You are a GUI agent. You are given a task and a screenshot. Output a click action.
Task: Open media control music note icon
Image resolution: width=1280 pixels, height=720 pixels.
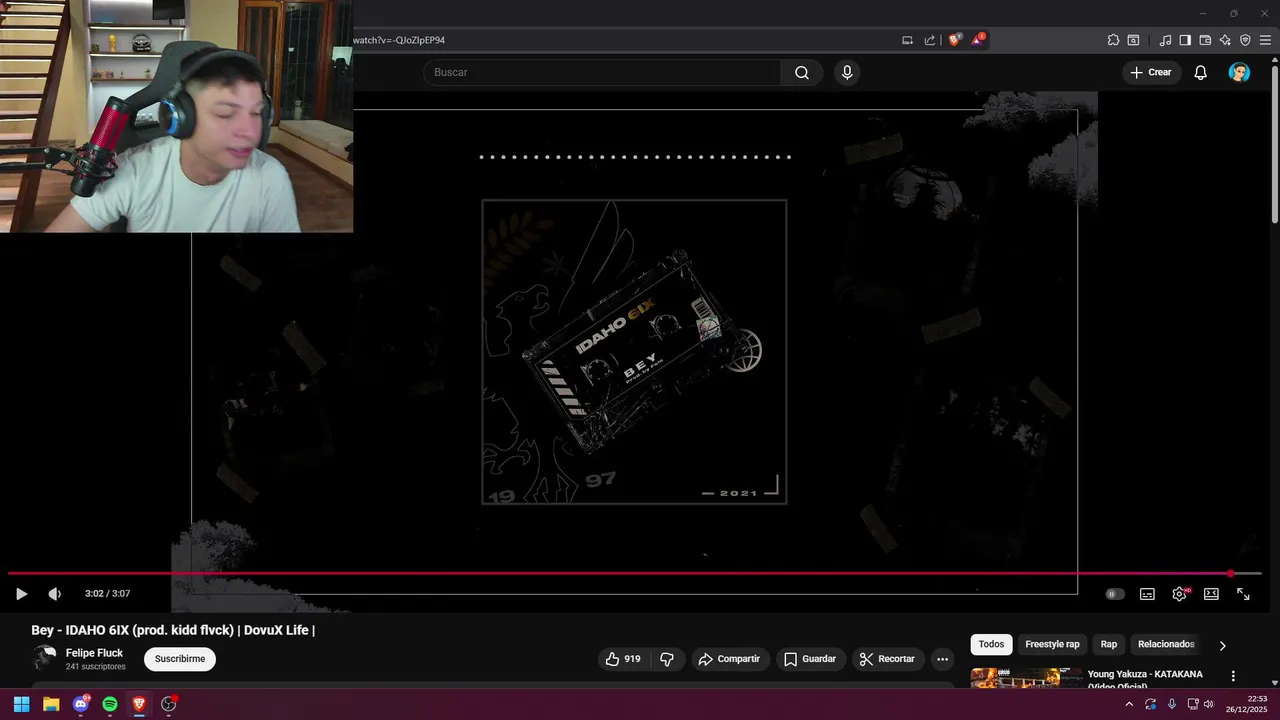click(x=1165, y=40)
